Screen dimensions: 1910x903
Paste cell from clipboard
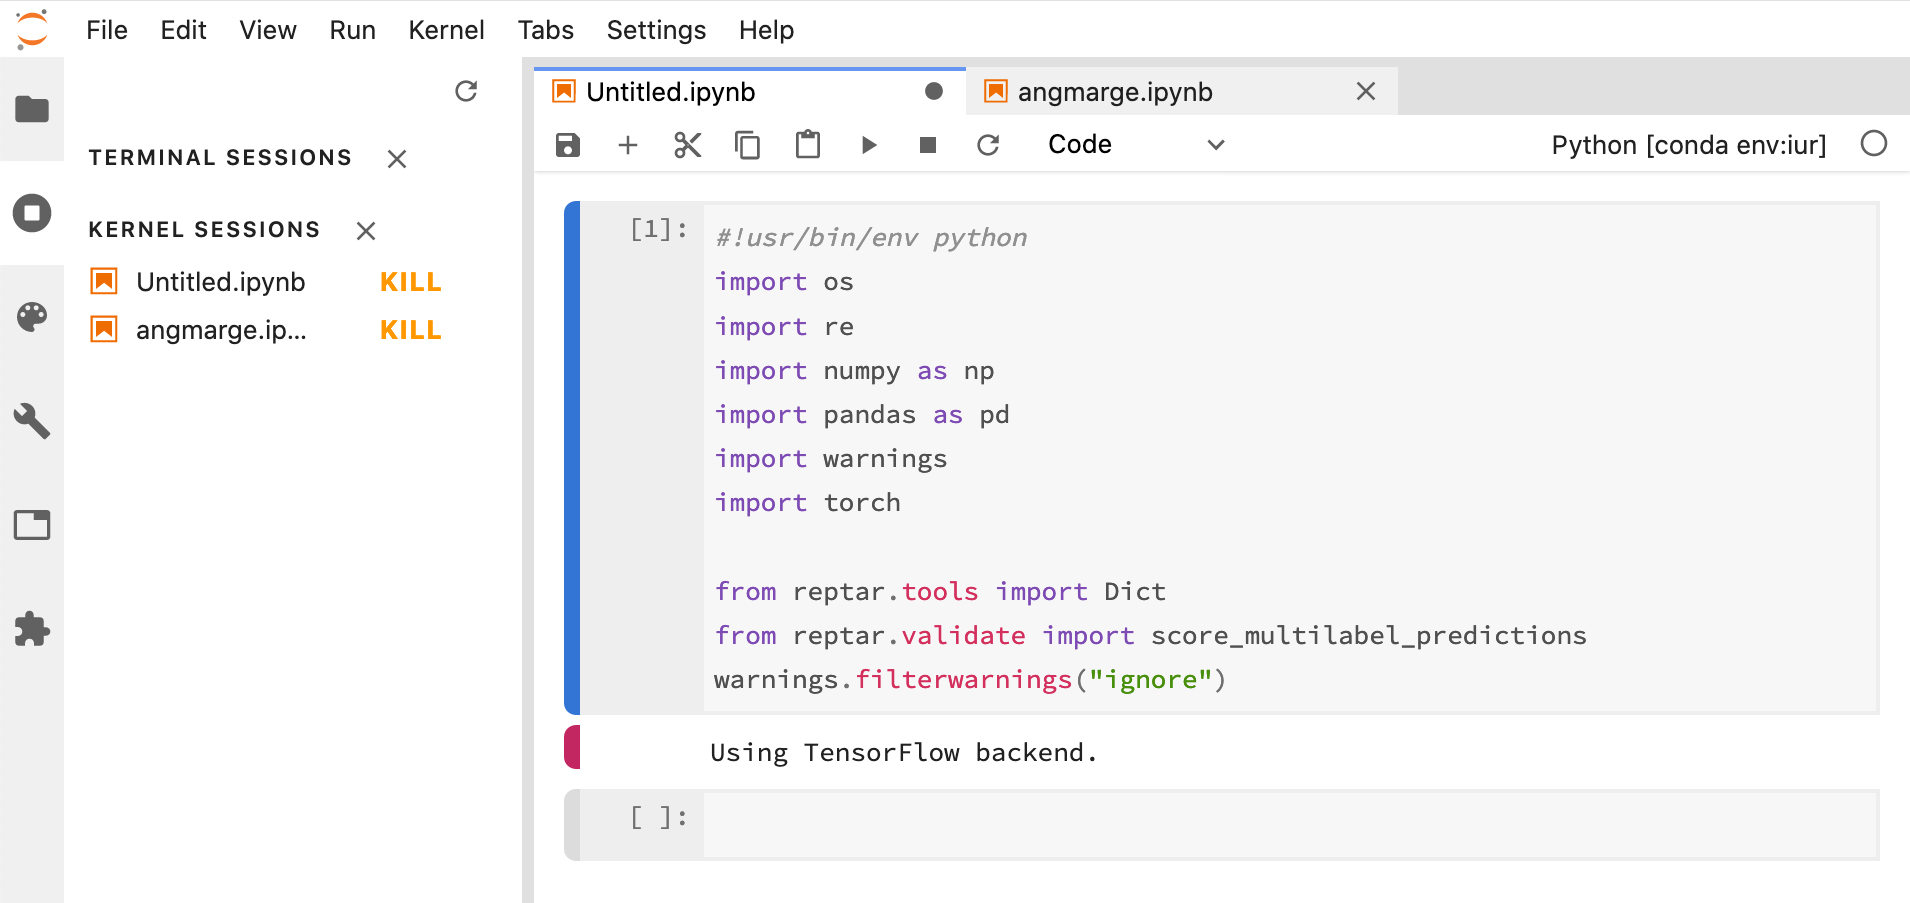(808, 145)
